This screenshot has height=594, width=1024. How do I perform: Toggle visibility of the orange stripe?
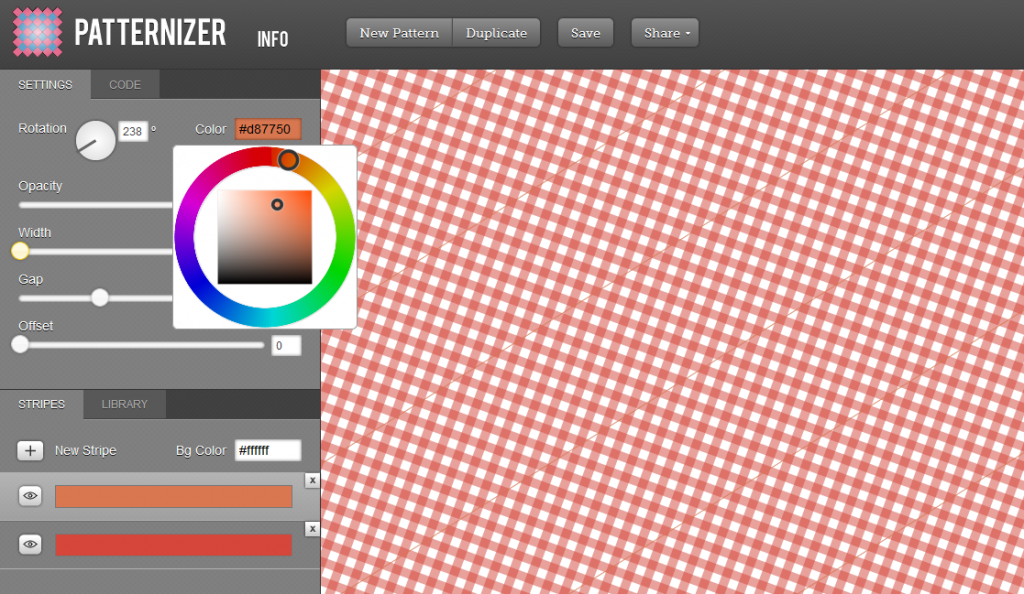click(30, 495)
